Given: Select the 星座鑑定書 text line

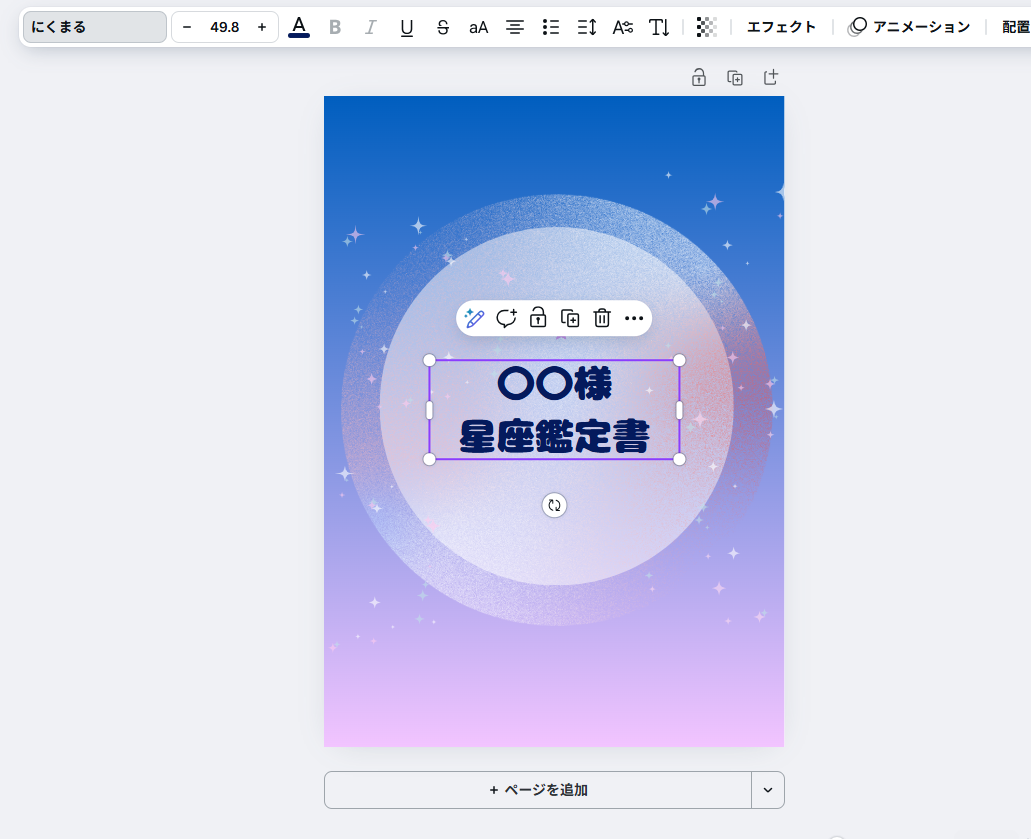Looking at the screenshot, I should 554,436.
